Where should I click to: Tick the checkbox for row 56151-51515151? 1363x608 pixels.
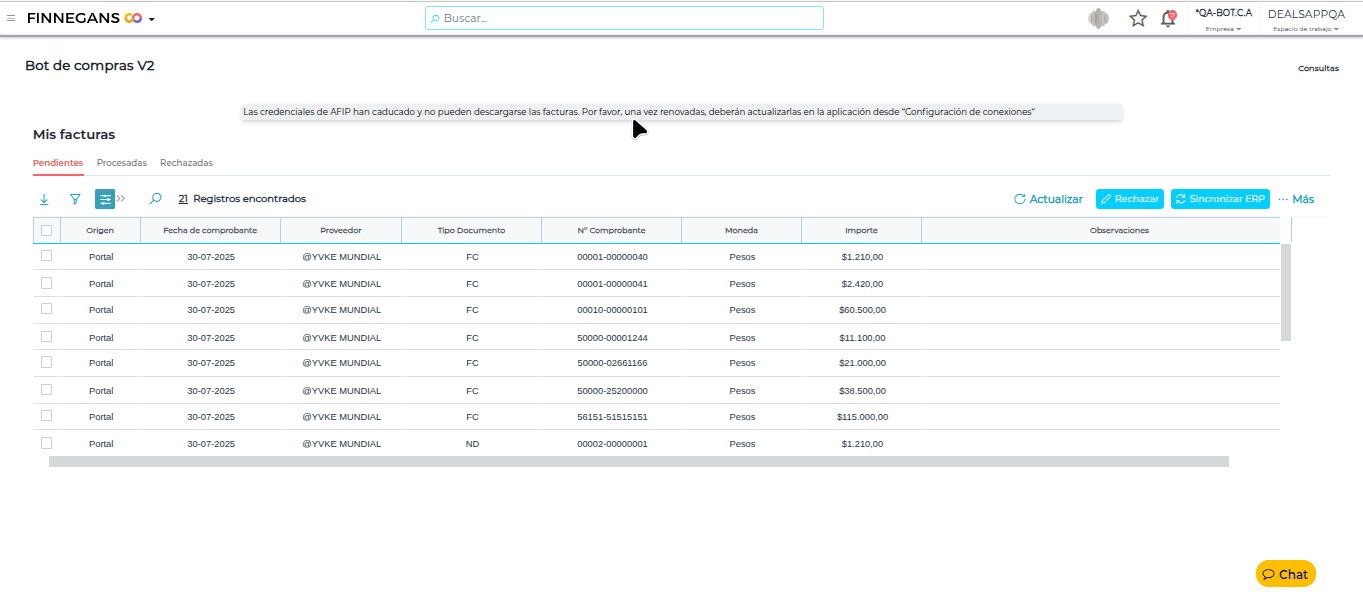point(46,416)
